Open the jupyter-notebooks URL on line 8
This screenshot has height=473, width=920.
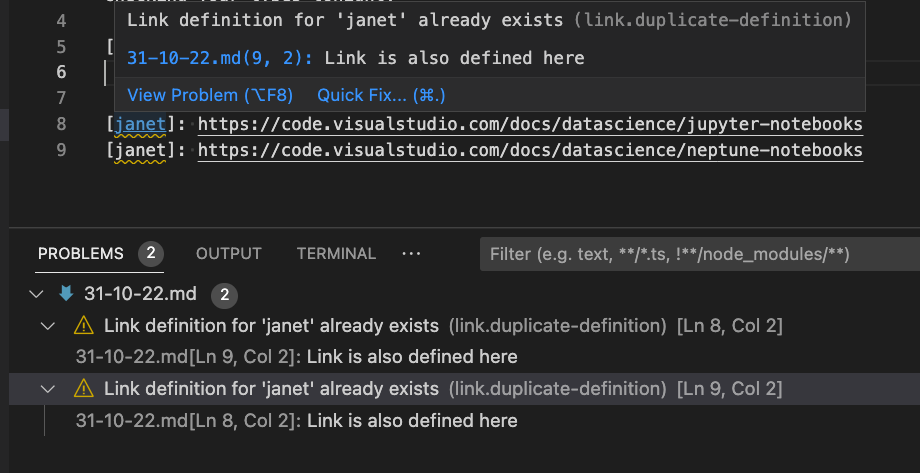click(530, 124)
